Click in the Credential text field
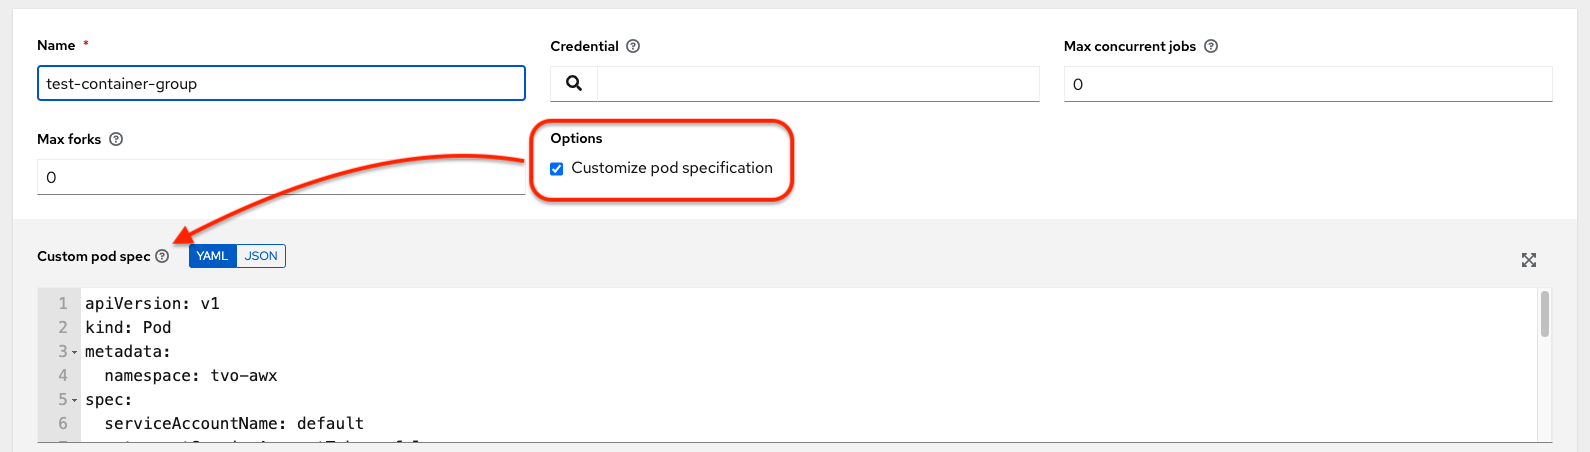This screenshot has width=1590, height=452. coord(817,84)
